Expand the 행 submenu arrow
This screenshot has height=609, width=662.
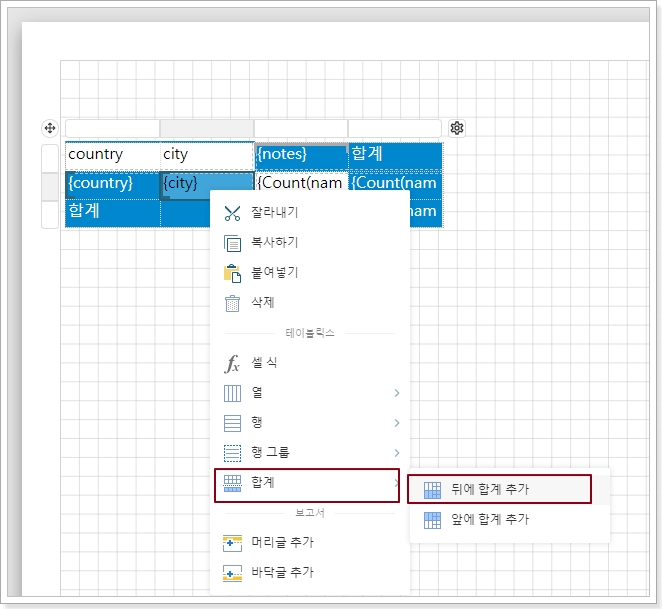click(396, 423)
